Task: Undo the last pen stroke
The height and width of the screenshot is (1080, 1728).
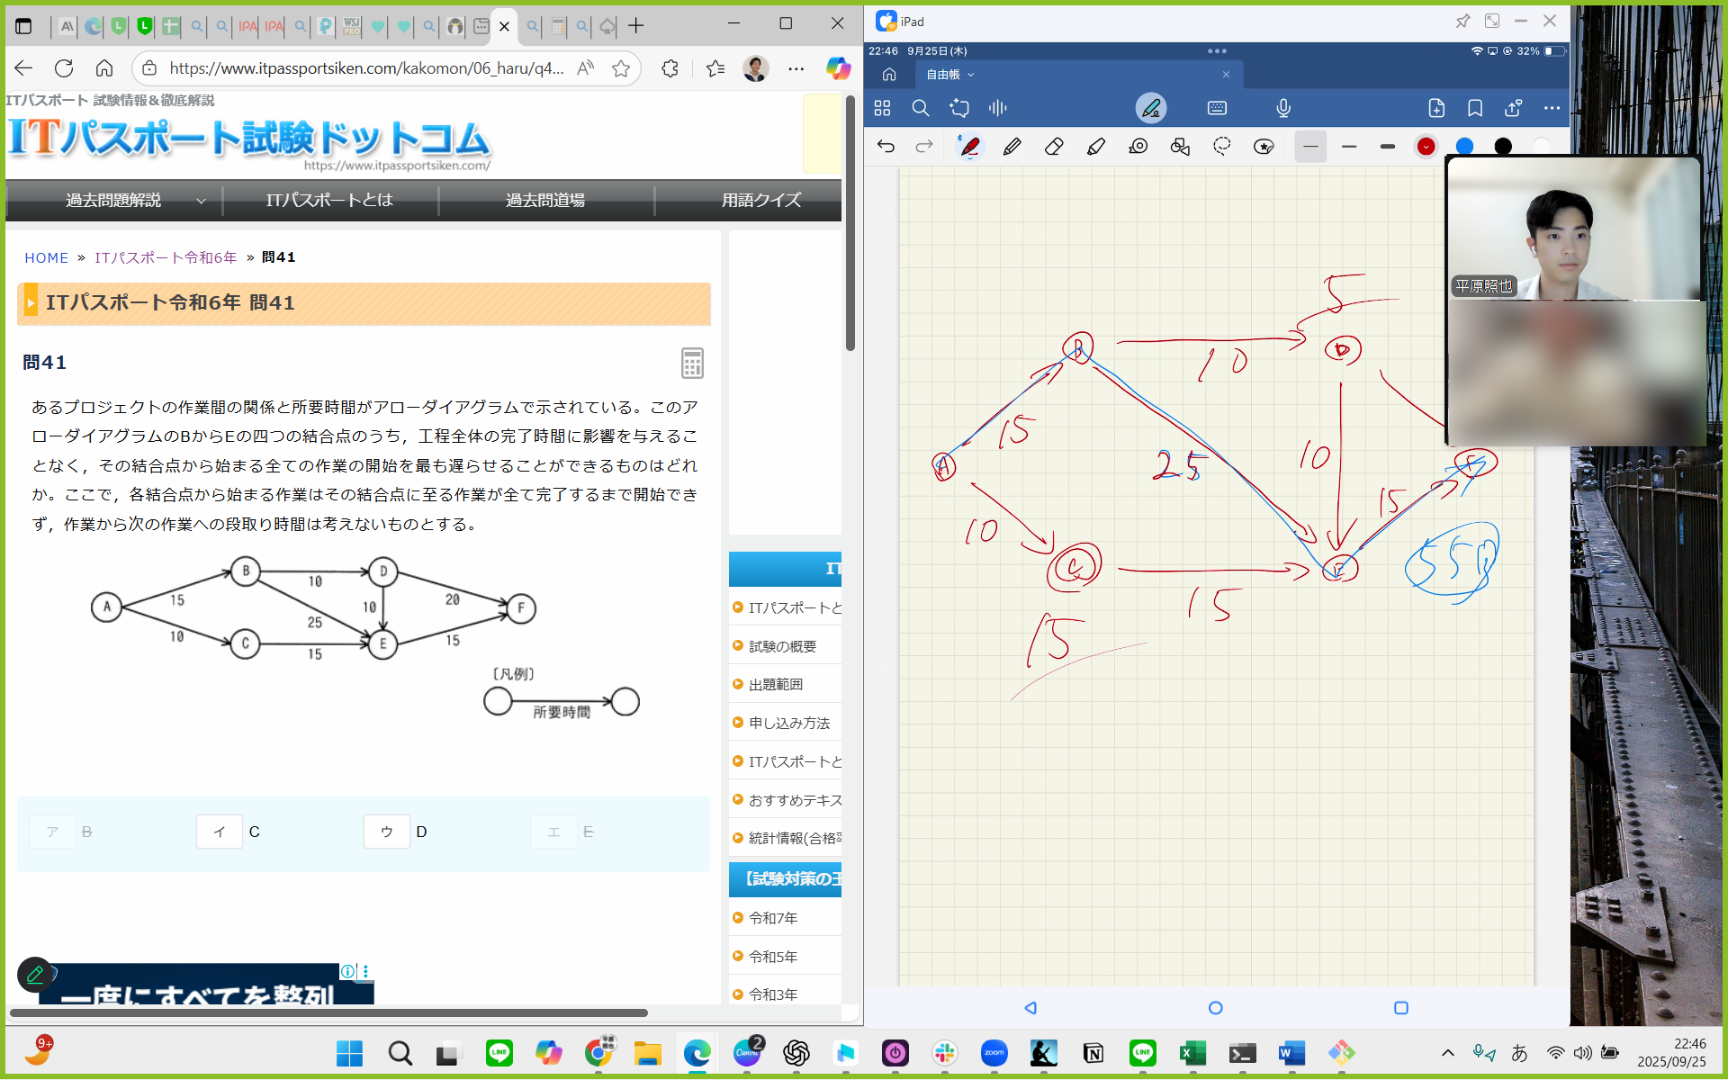Action: coord(886,147)
